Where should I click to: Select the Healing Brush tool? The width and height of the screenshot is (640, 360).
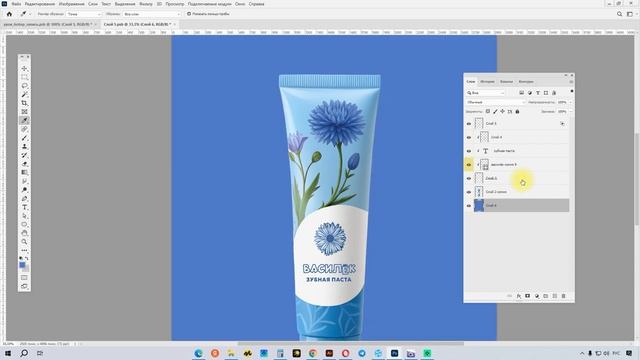[24, 129]
